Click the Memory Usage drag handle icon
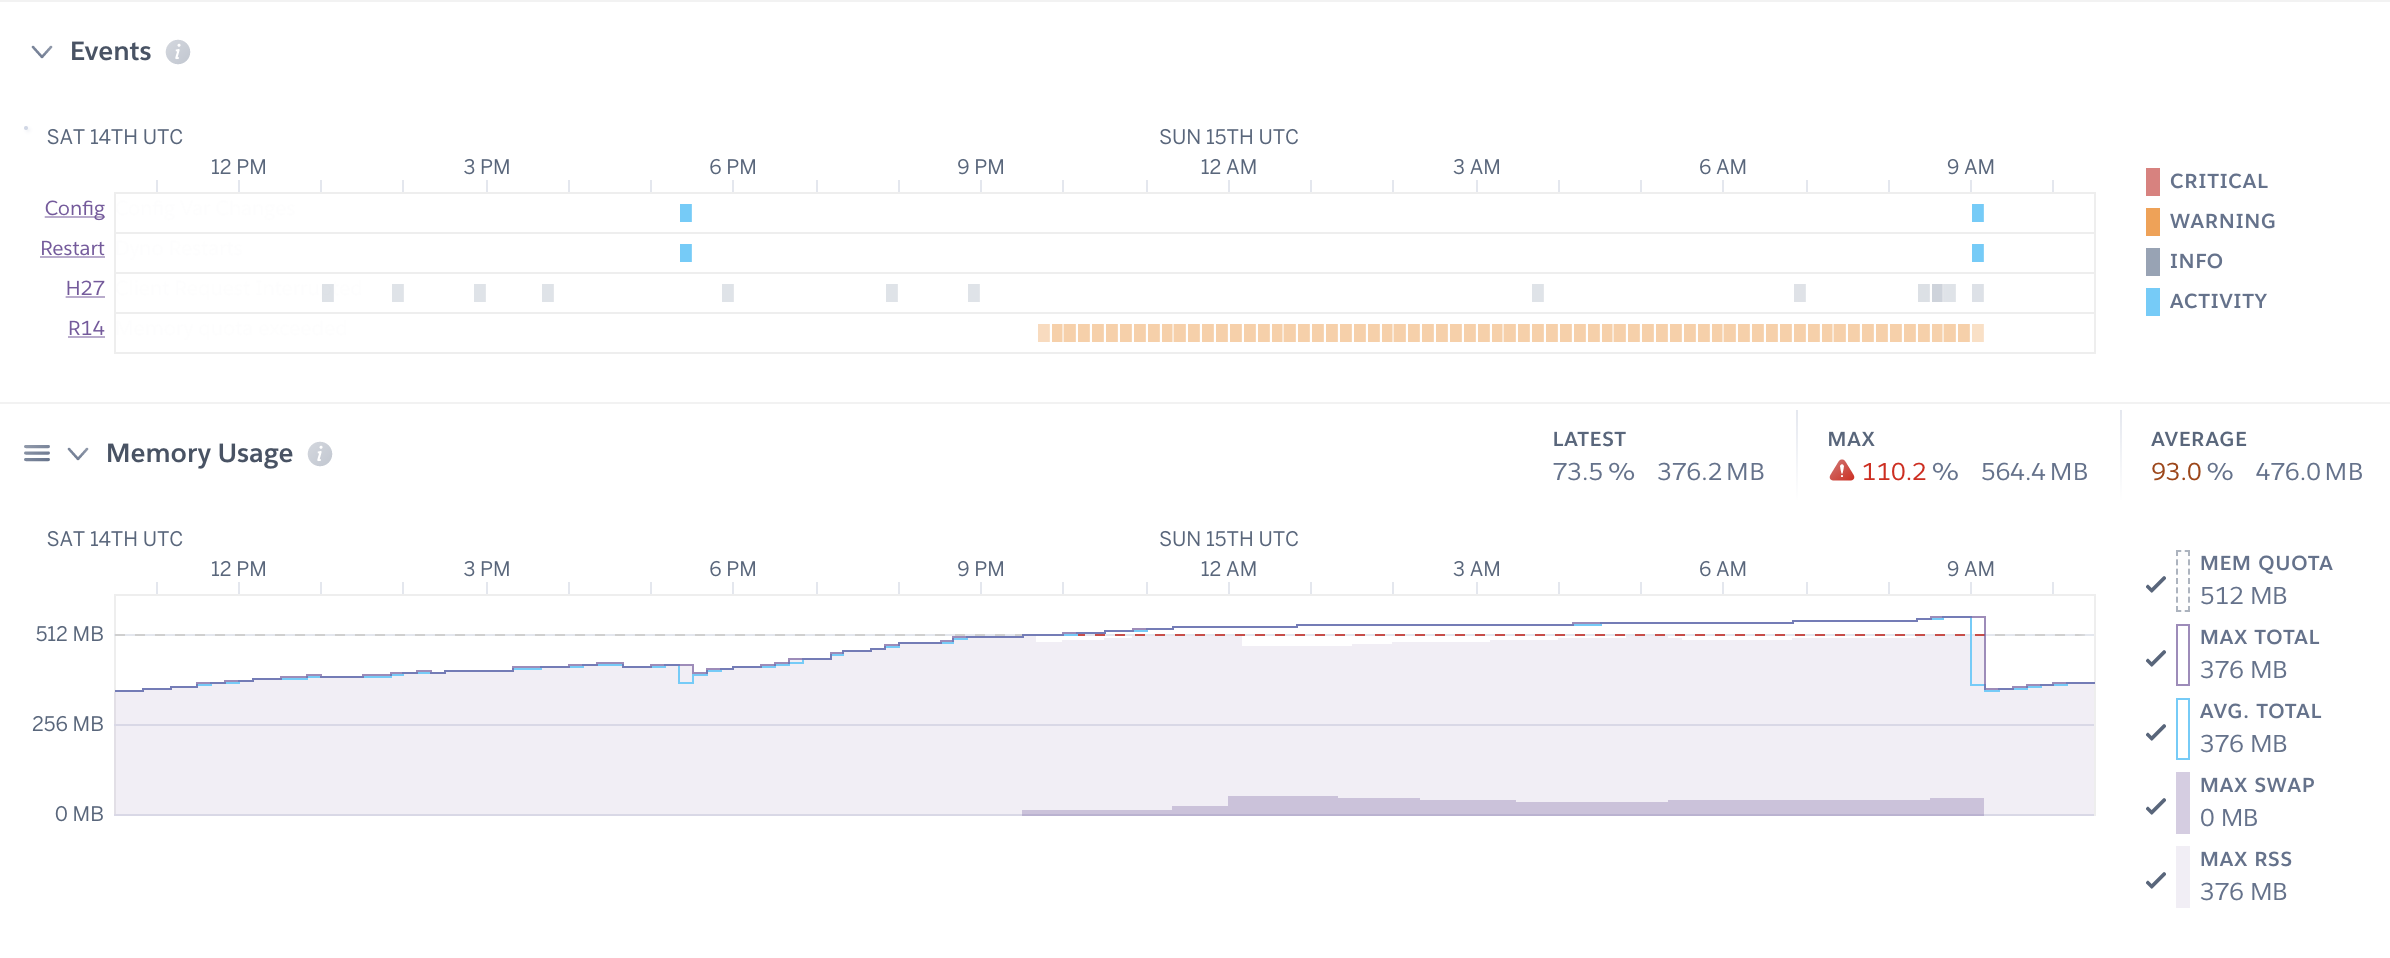 pos(37,454)
